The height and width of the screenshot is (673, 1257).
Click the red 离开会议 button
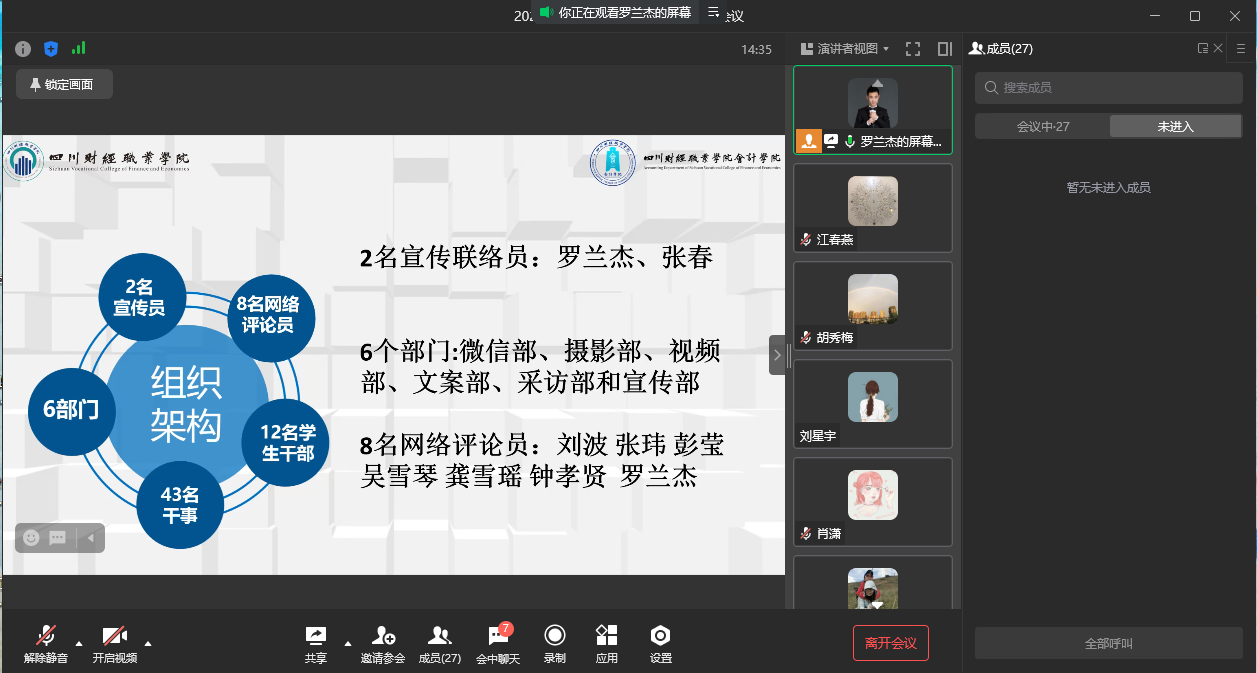click(x=891, y=643)
